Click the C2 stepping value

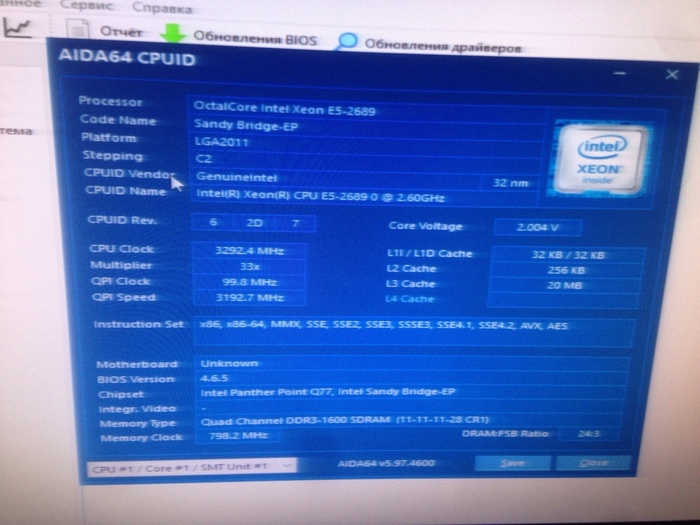coord(204,159)
